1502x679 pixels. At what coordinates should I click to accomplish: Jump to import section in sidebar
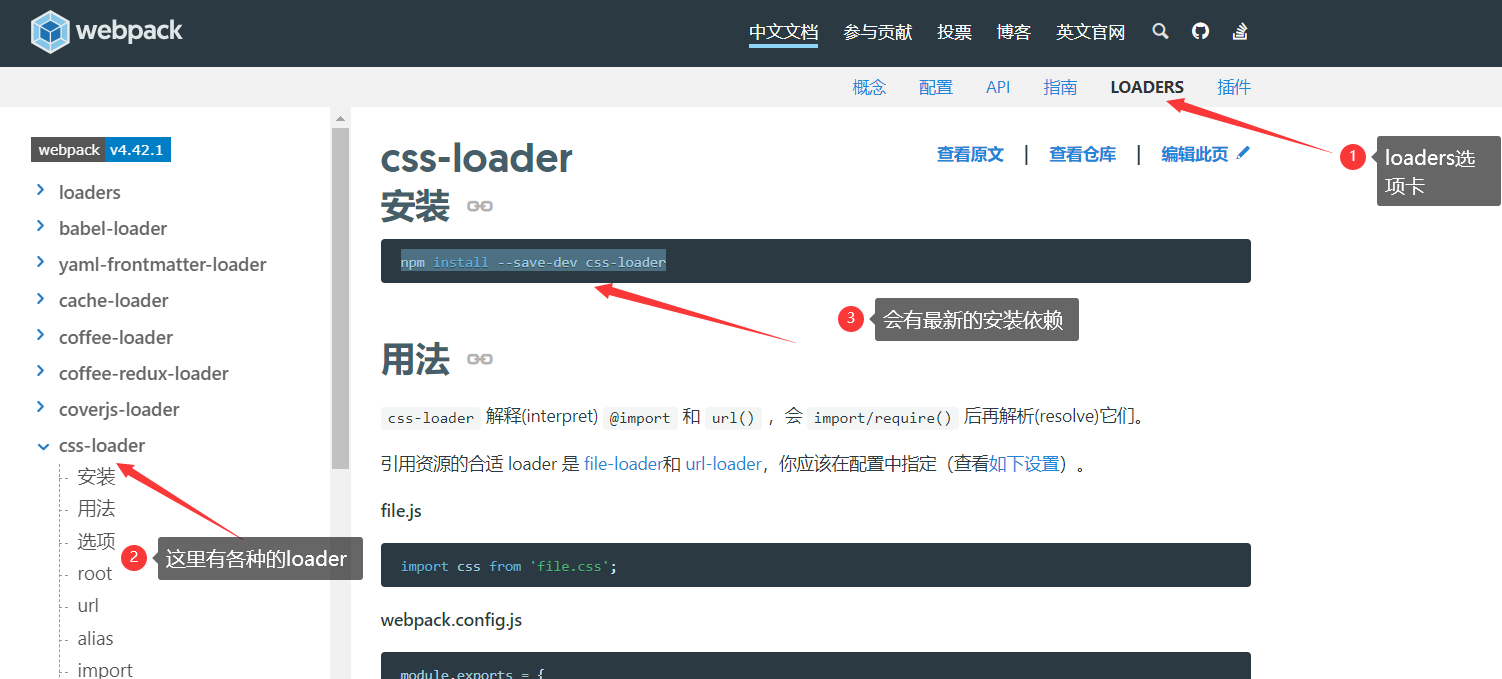point(105,669)
